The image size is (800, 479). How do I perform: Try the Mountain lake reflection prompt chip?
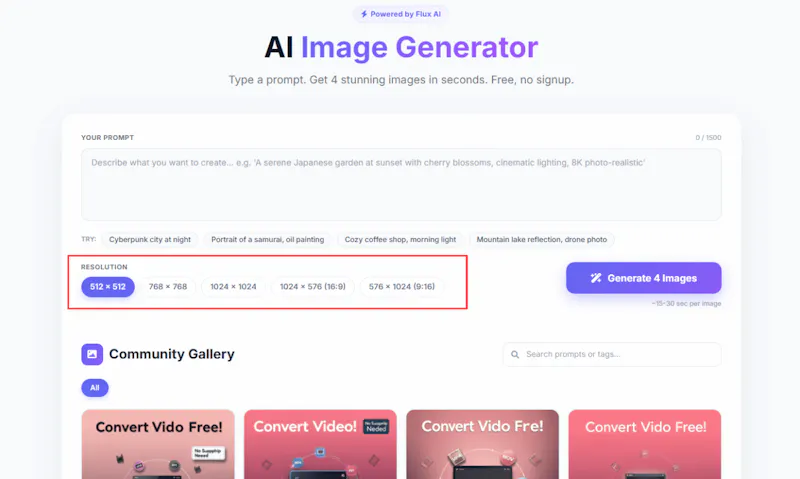(x=541, y=239)
